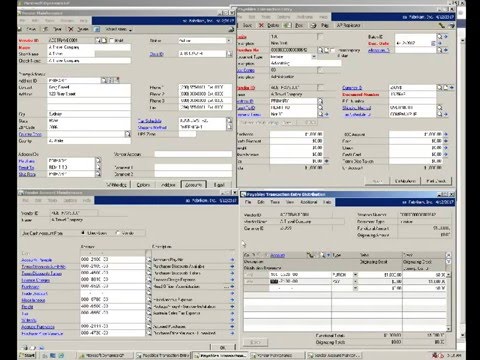Open Batch ID lookup in Payables Transaction Entry

pos(440,36)
